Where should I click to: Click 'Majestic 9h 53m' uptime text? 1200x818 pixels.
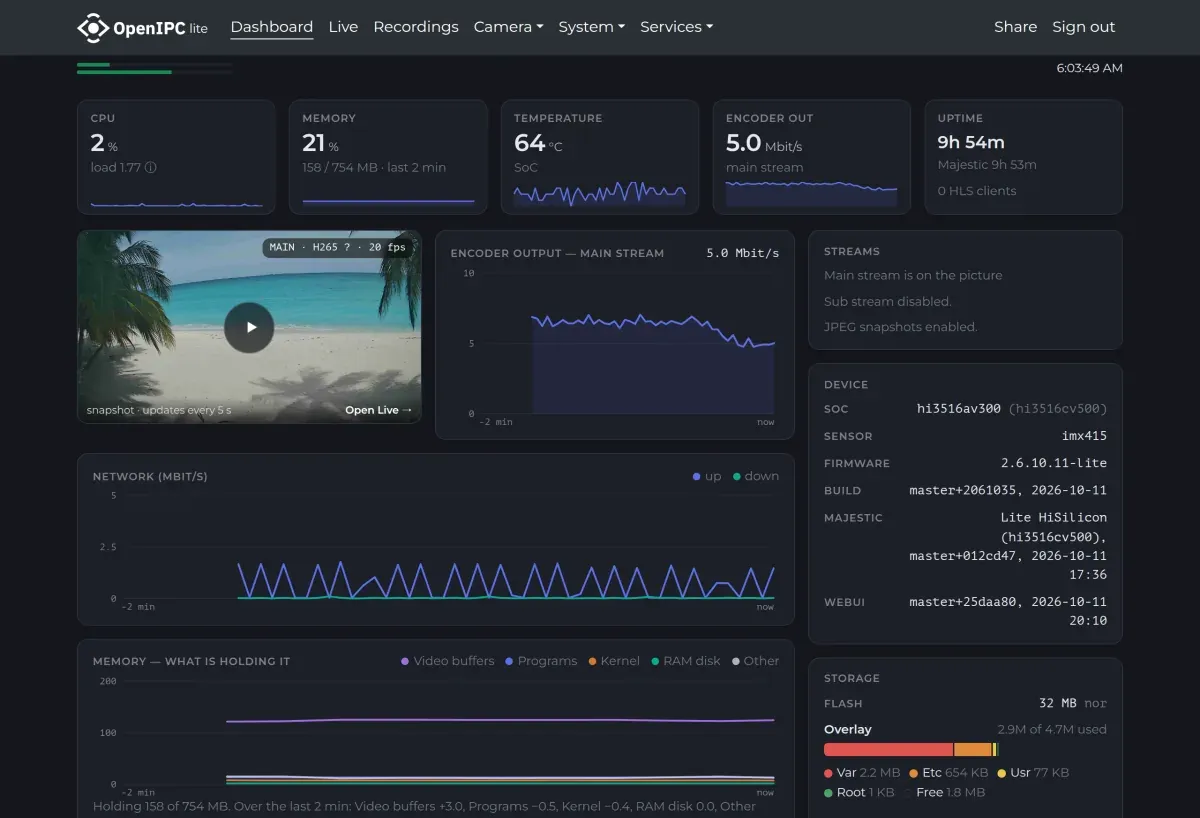(987, 165)
